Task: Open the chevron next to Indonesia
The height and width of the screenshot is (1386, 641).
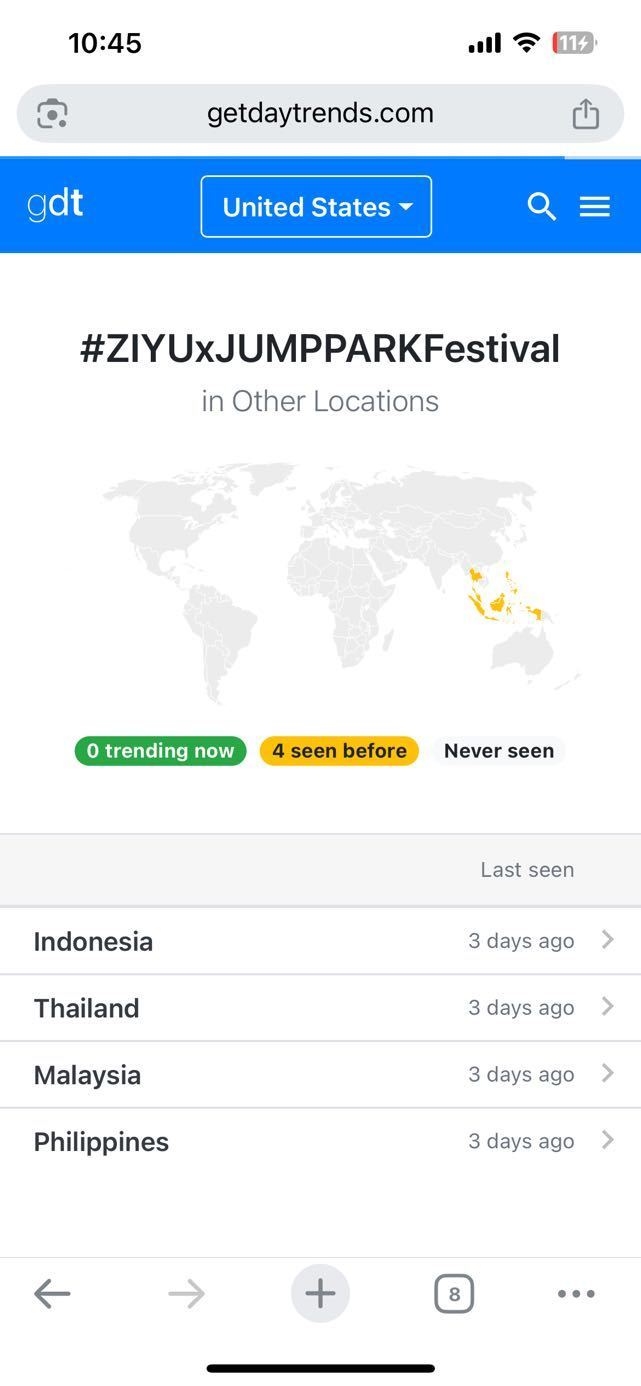Action: 607,940
